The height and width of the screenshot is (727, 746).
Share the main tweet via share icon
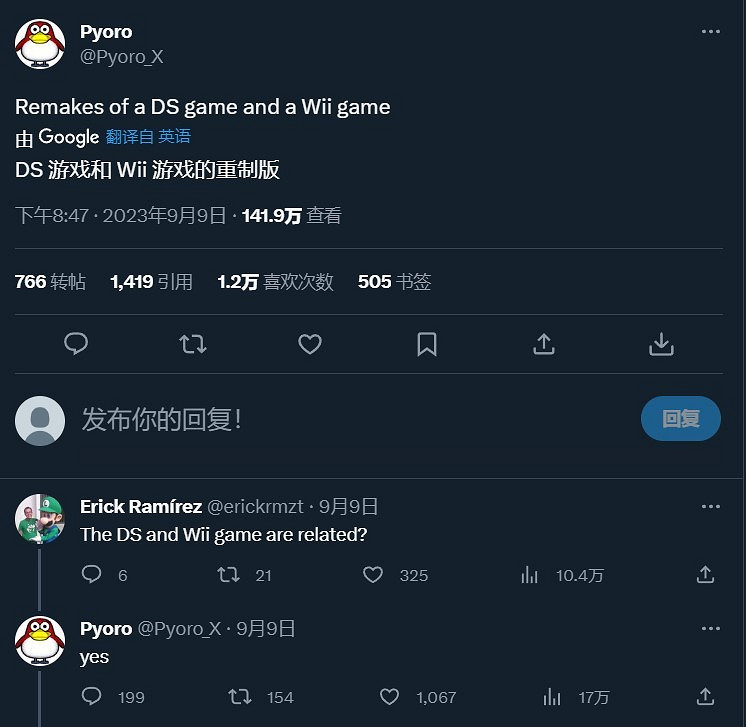[x=544, y=344]
